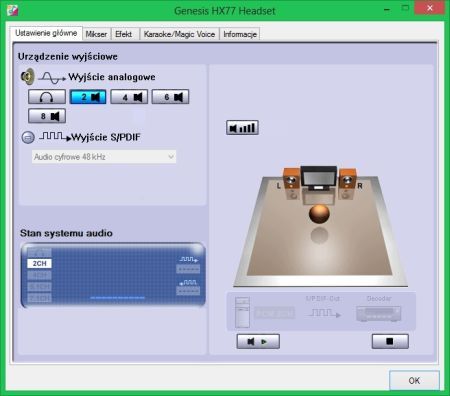The height and width of the screenshot is (396, 450).
Task: Click the 2CH indicator in audio status
Action: (x=39, y=263)
